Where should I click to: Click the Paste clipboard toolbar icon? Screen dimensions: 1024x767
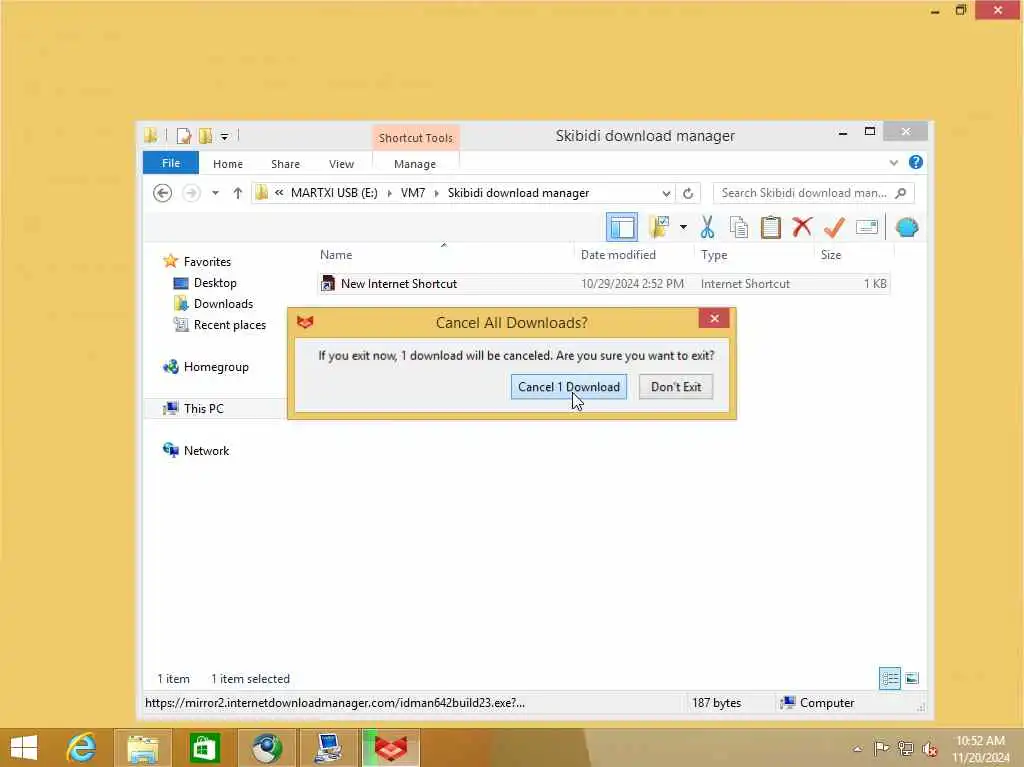[x=771, y=227]
